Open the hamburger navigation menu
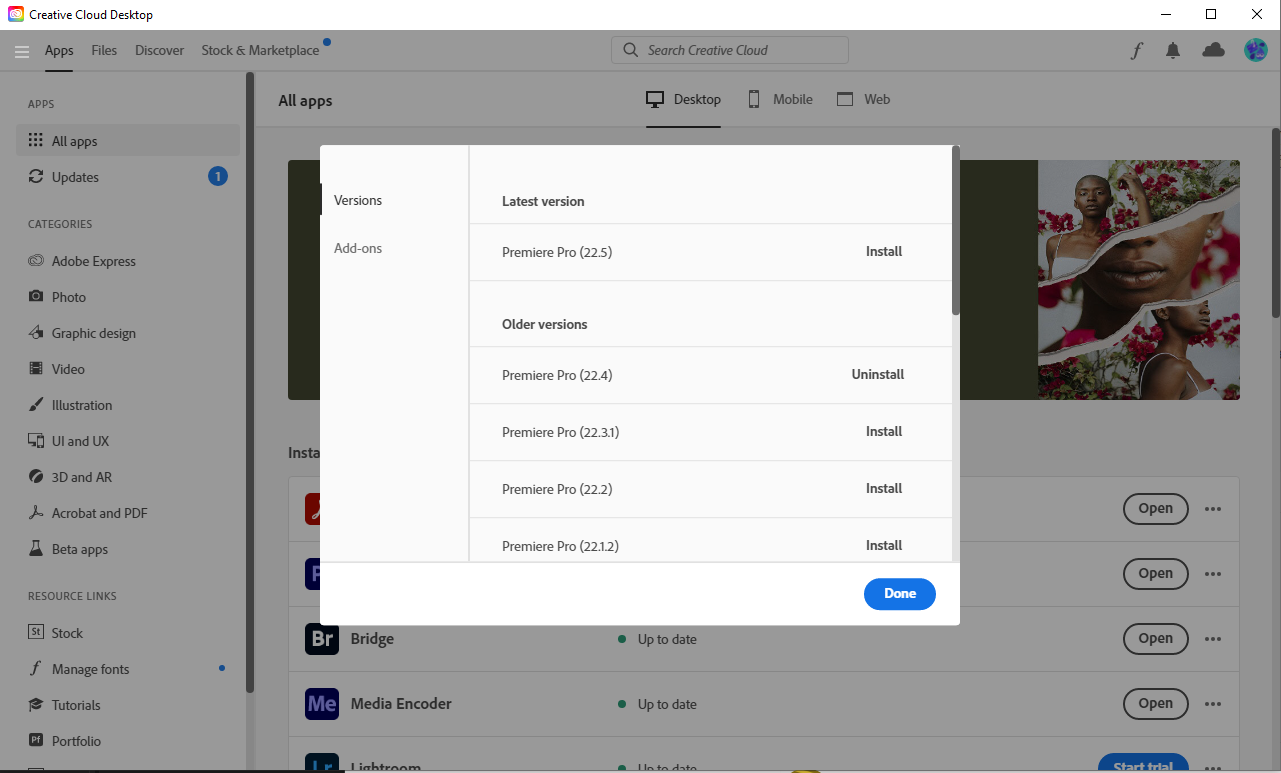 pos(21,51)
